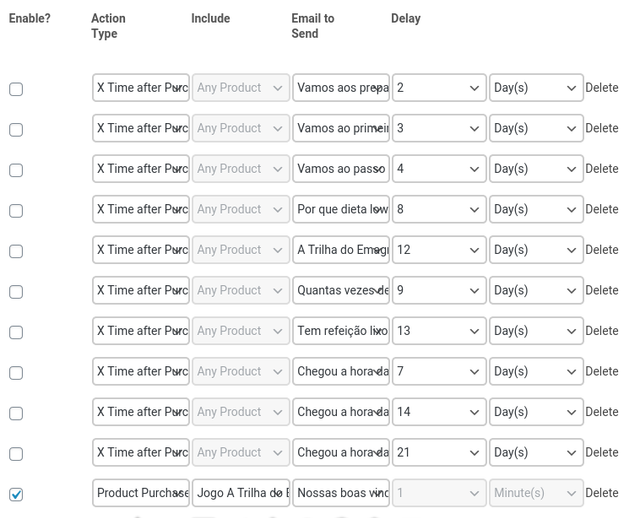Open 'Day(s)' unit dropdown in 'Vamos ao passo' row
This screenshot has height=518, width=640.
[x=536, y=169]
